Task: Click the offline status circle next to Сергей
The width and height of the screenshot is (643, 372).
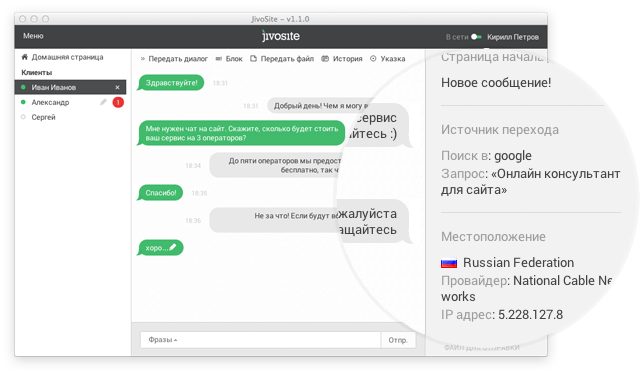Action: (x=23, y=117)
